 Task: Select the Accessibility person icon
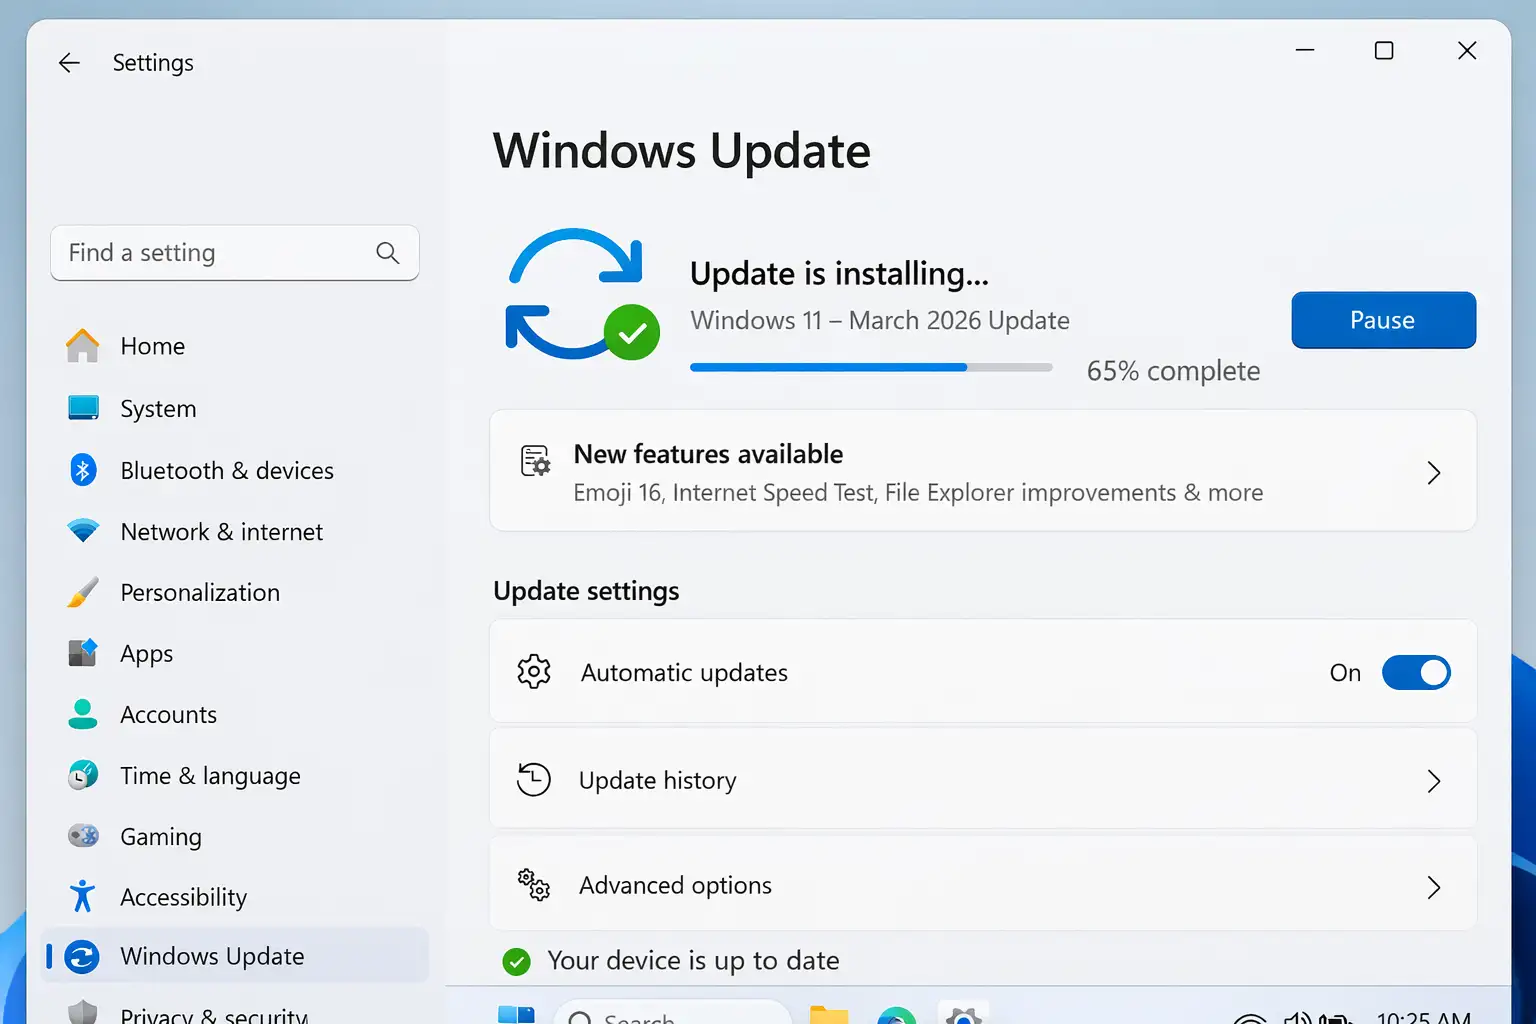click(x=84, y=897)
